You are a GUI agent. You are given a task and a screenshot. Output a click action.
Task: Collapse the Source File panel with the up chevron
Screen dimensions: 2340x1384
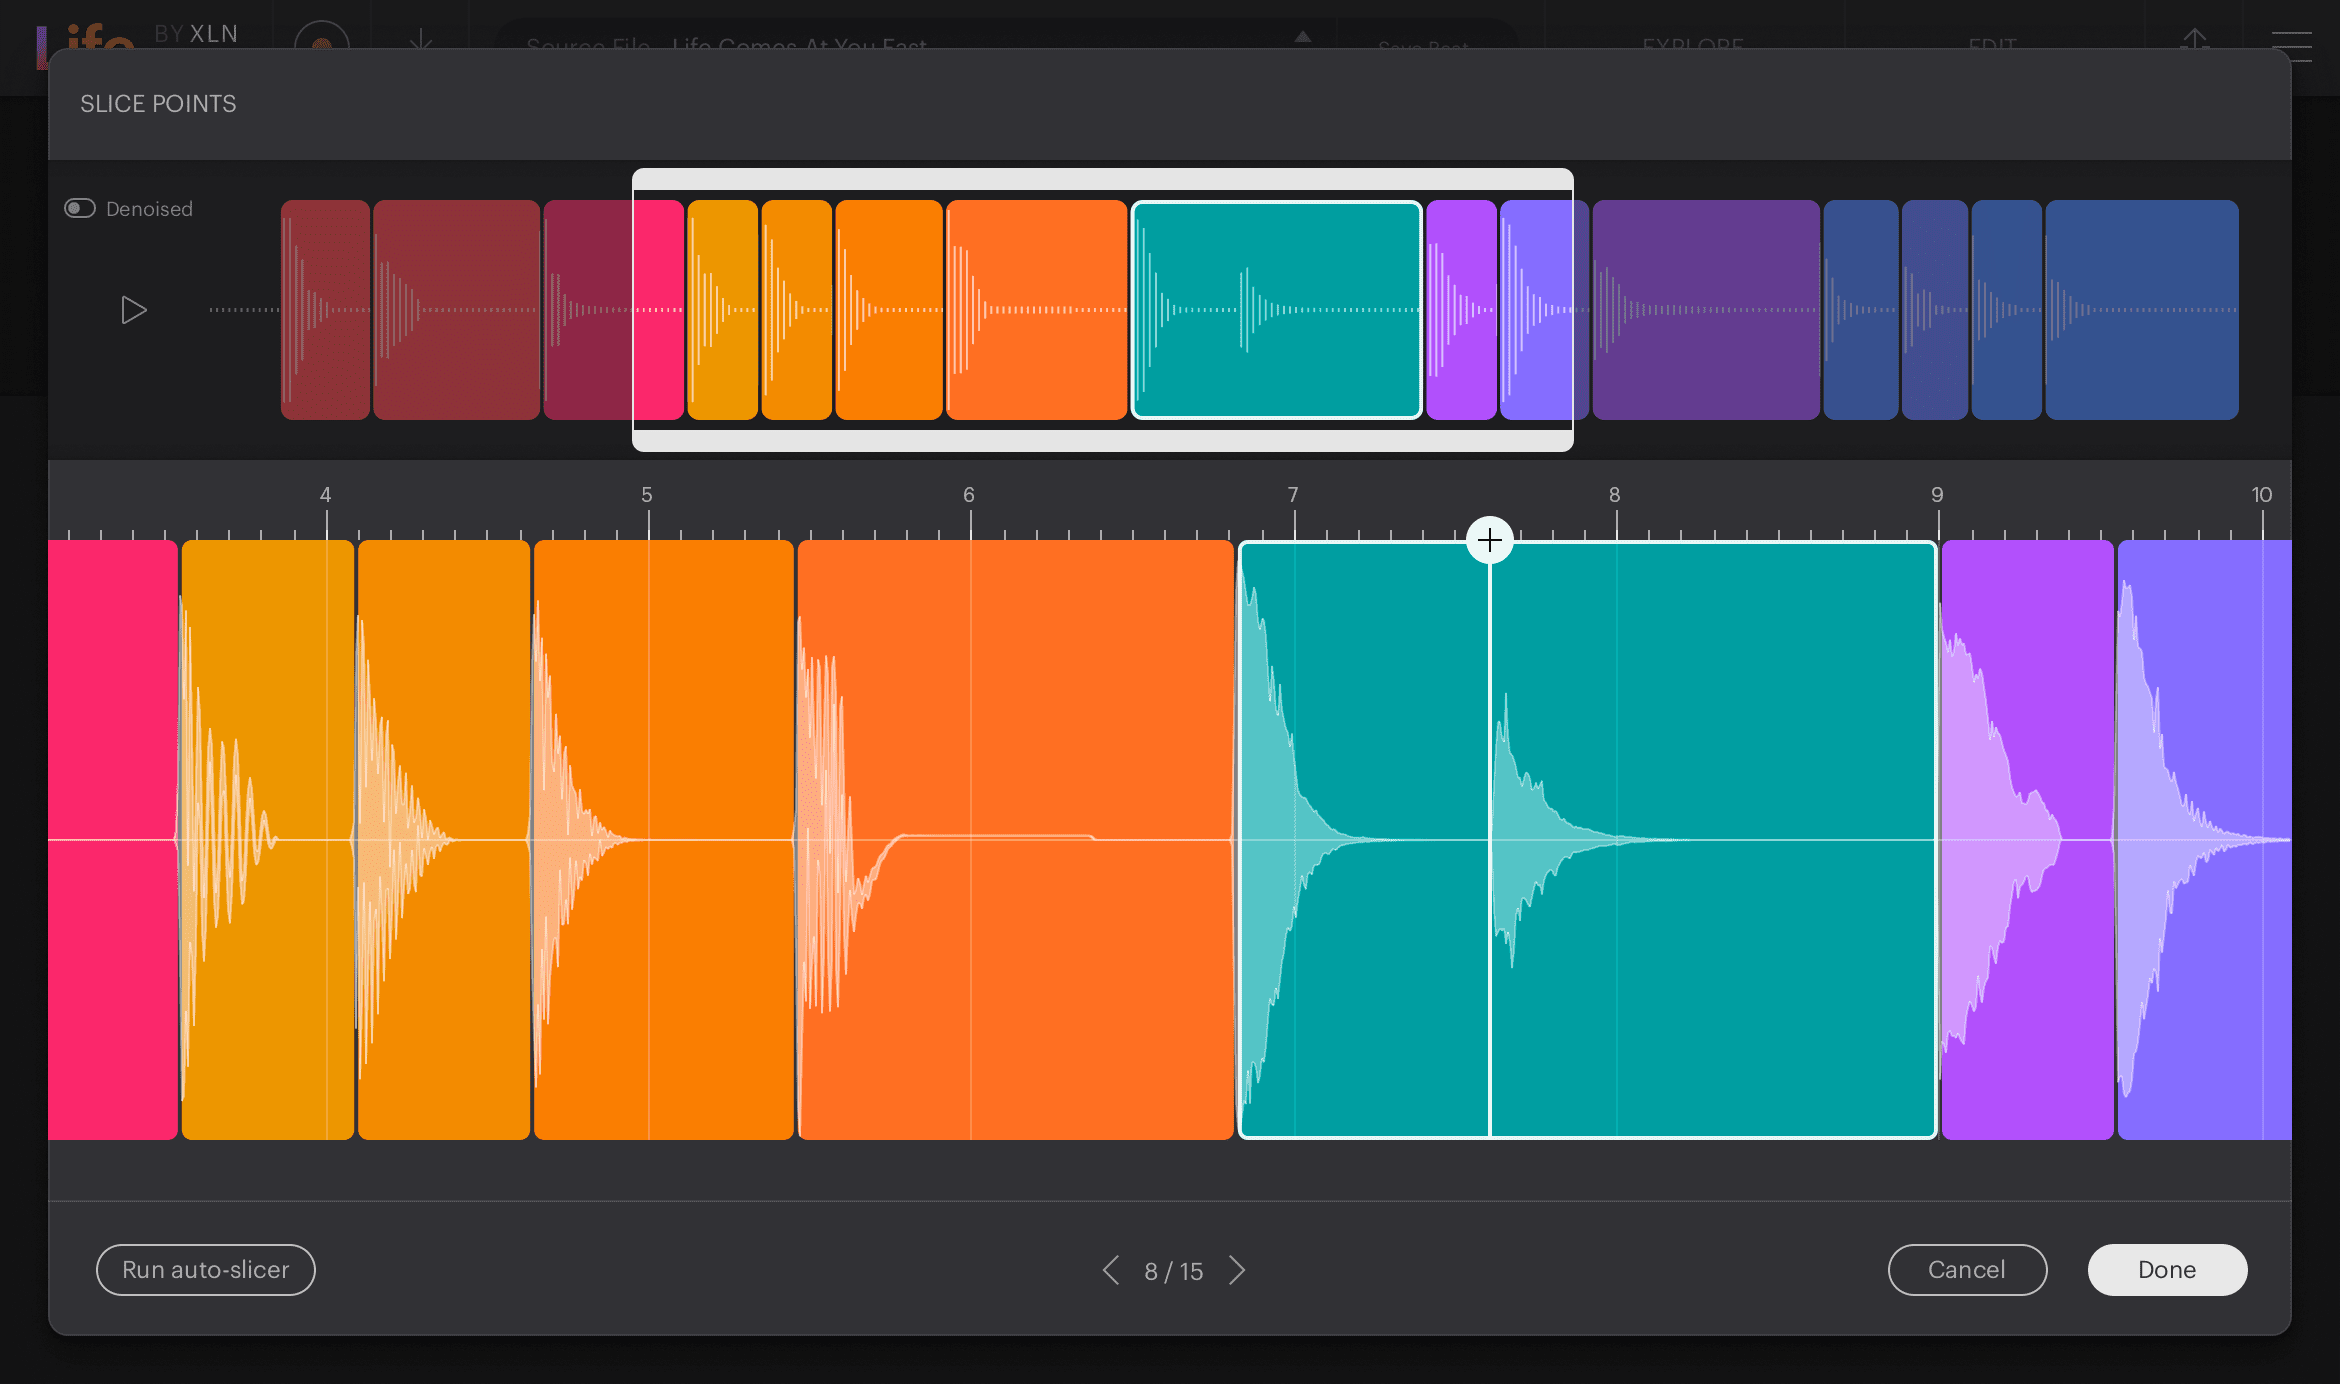tap(1302, 38)
